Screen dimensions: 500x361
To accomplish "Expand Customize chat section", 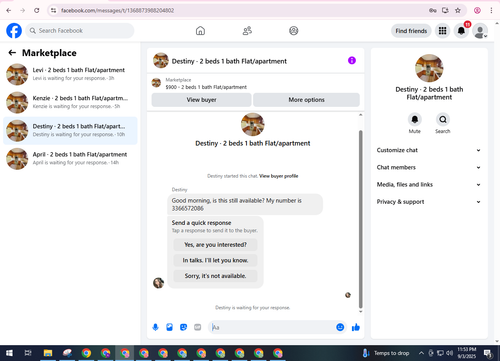I will coord(429,150).
